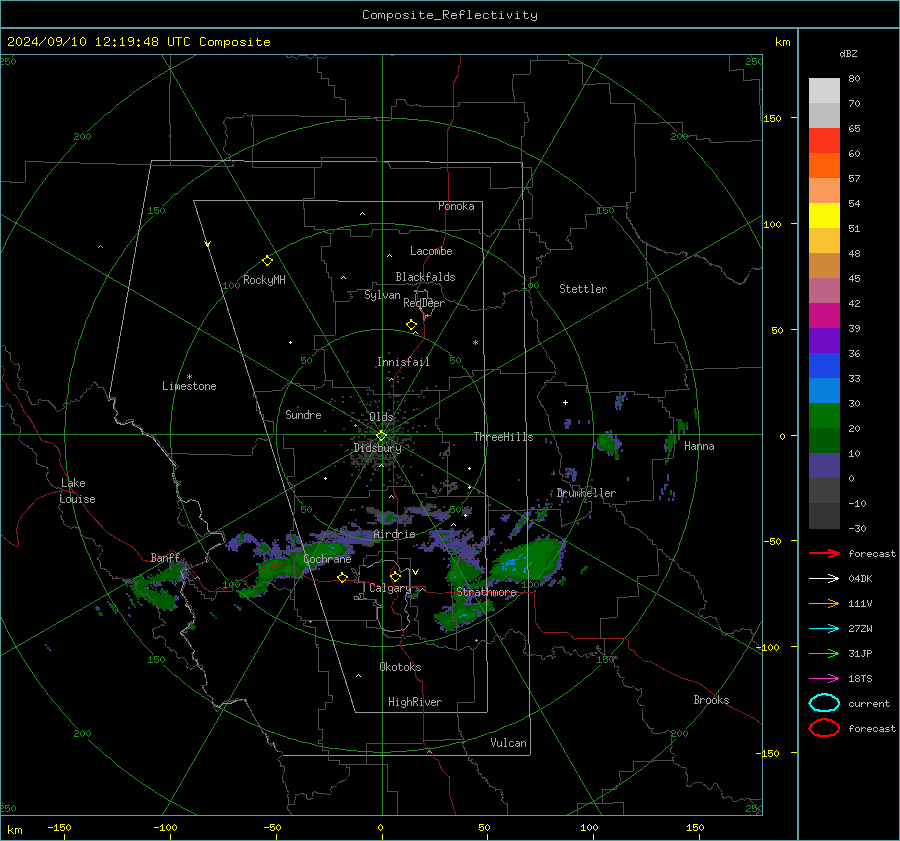This screenshot has height=841, width=900.
Task: Click the Limestone label
Action: 189,386
